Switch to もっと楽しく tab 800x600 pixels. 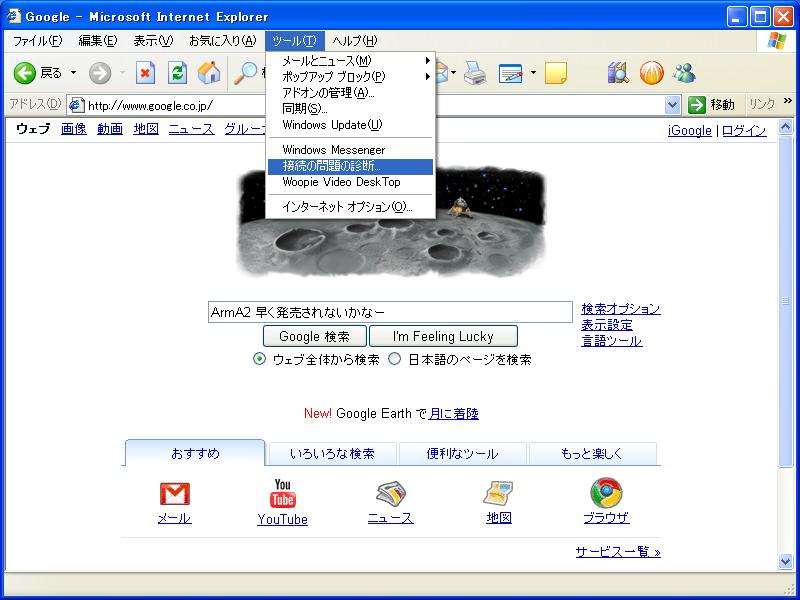coord(592,454)
